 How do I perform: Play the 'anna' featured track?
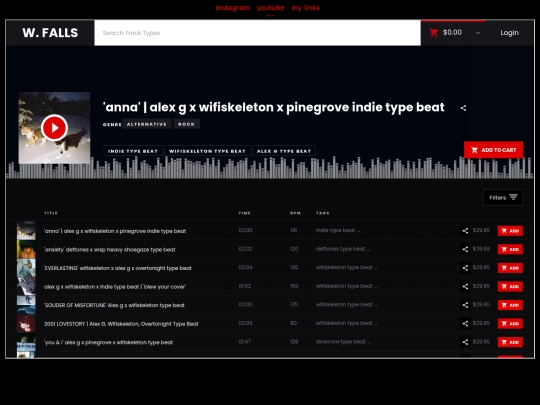click(x=54, y=128)
